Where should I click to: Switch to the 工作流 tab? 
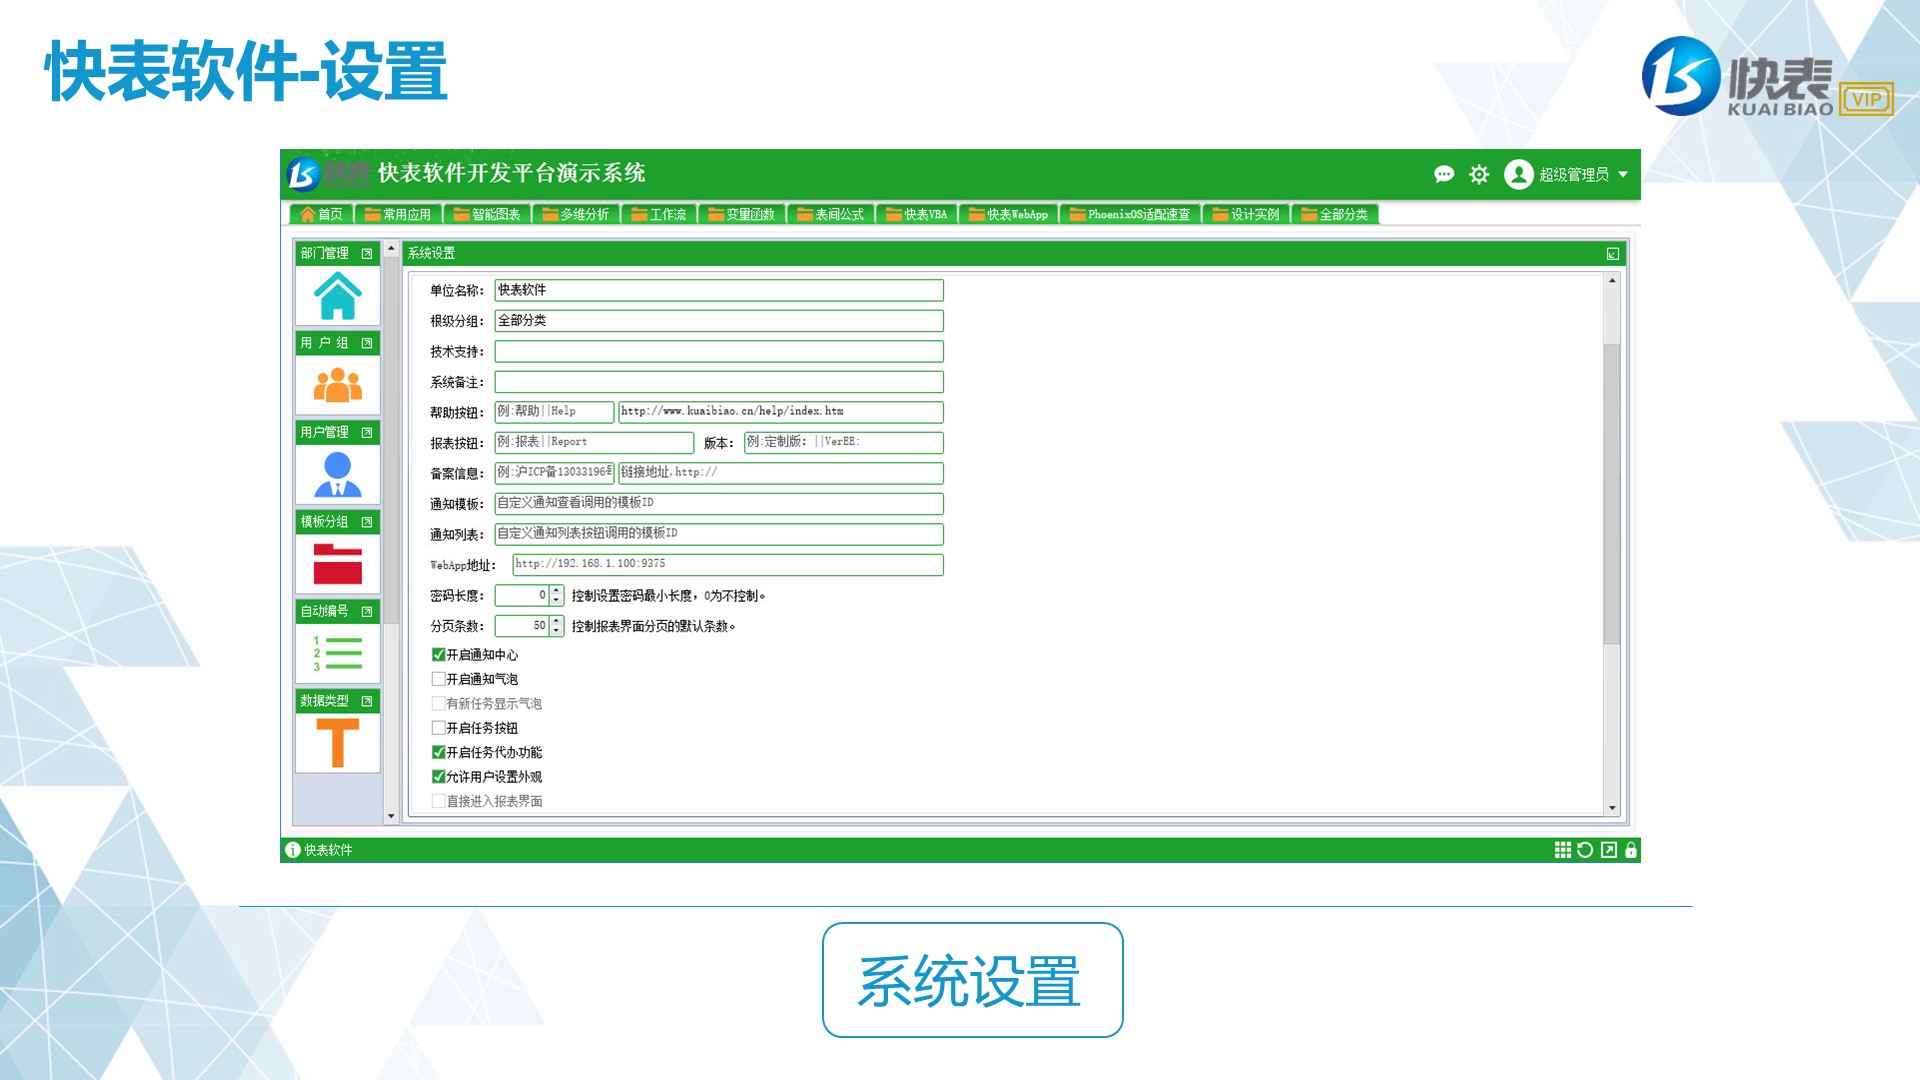659,215
